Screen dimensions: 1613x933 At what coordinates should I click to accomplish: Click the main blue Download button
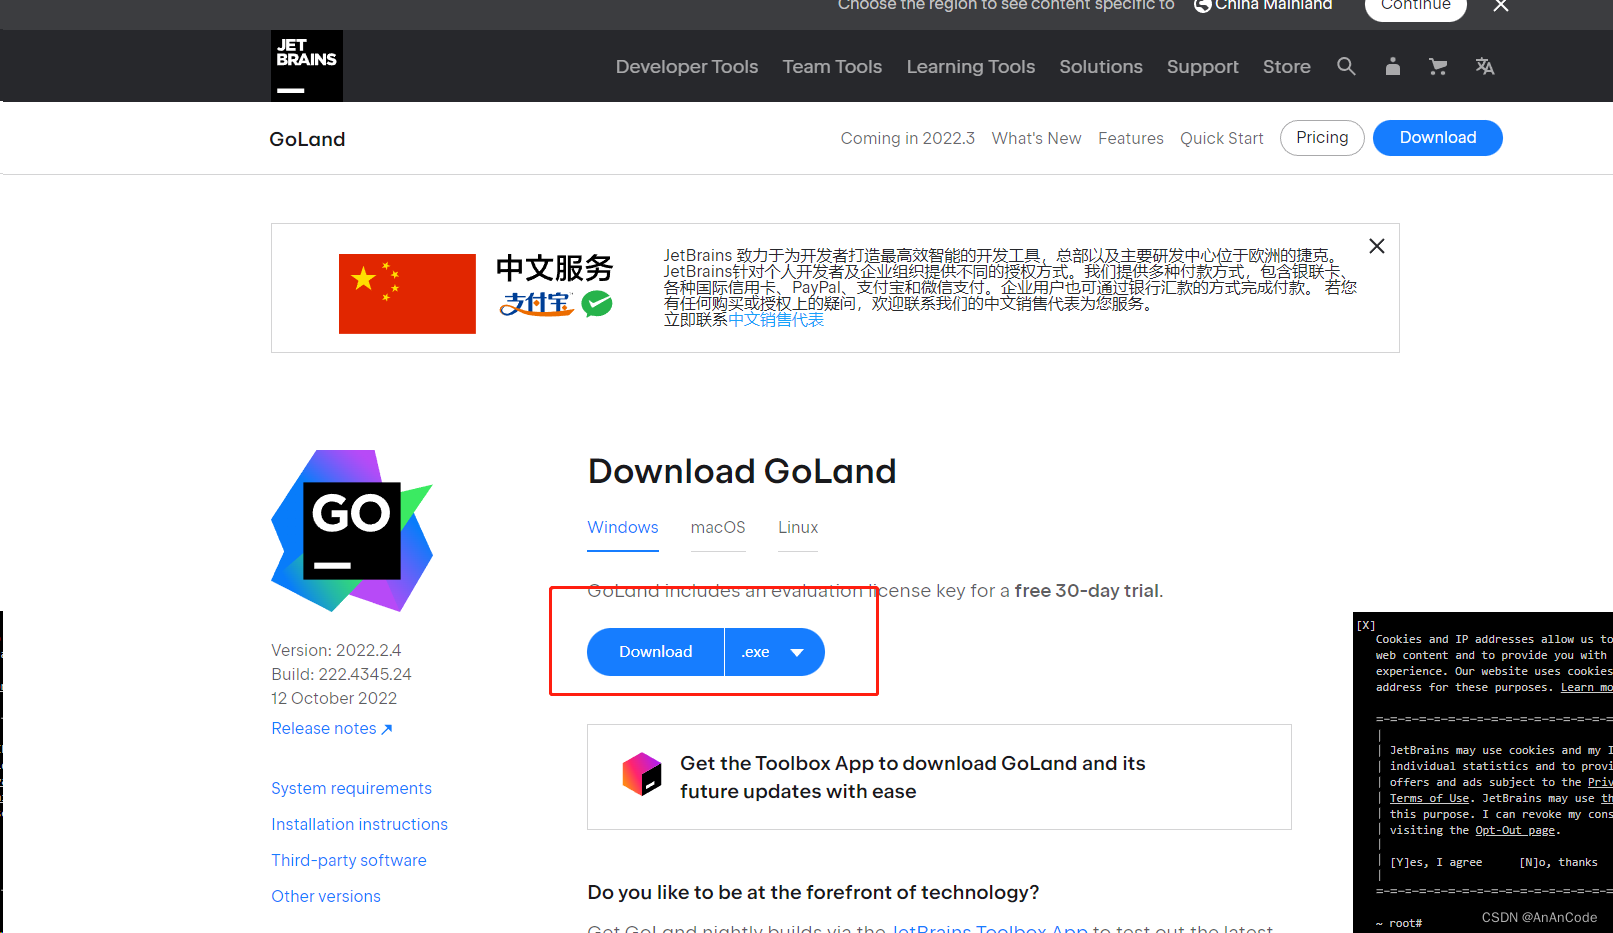[656, 652]
